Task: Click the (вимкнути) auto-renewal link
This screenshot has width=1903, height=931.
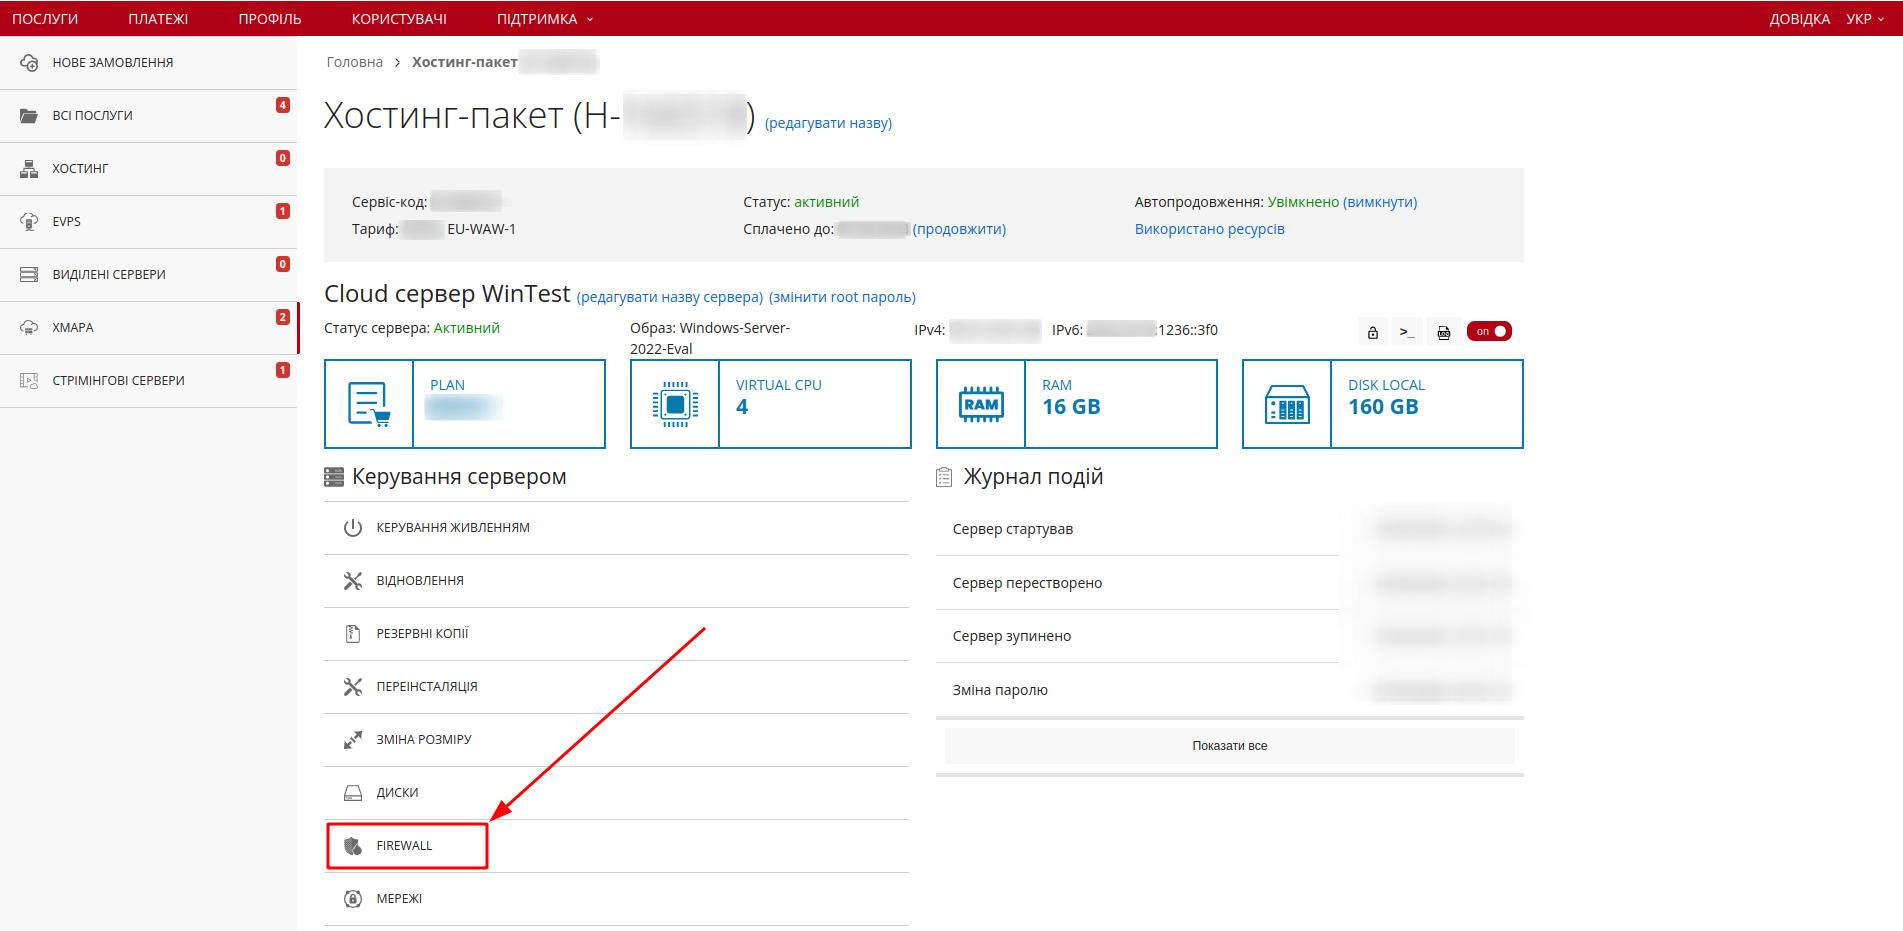Action: (x=1380, y=202)
